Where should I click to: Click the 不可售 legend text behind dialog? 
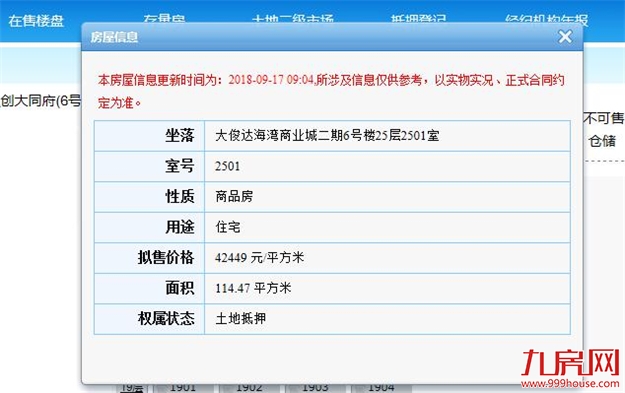point(604,118)
